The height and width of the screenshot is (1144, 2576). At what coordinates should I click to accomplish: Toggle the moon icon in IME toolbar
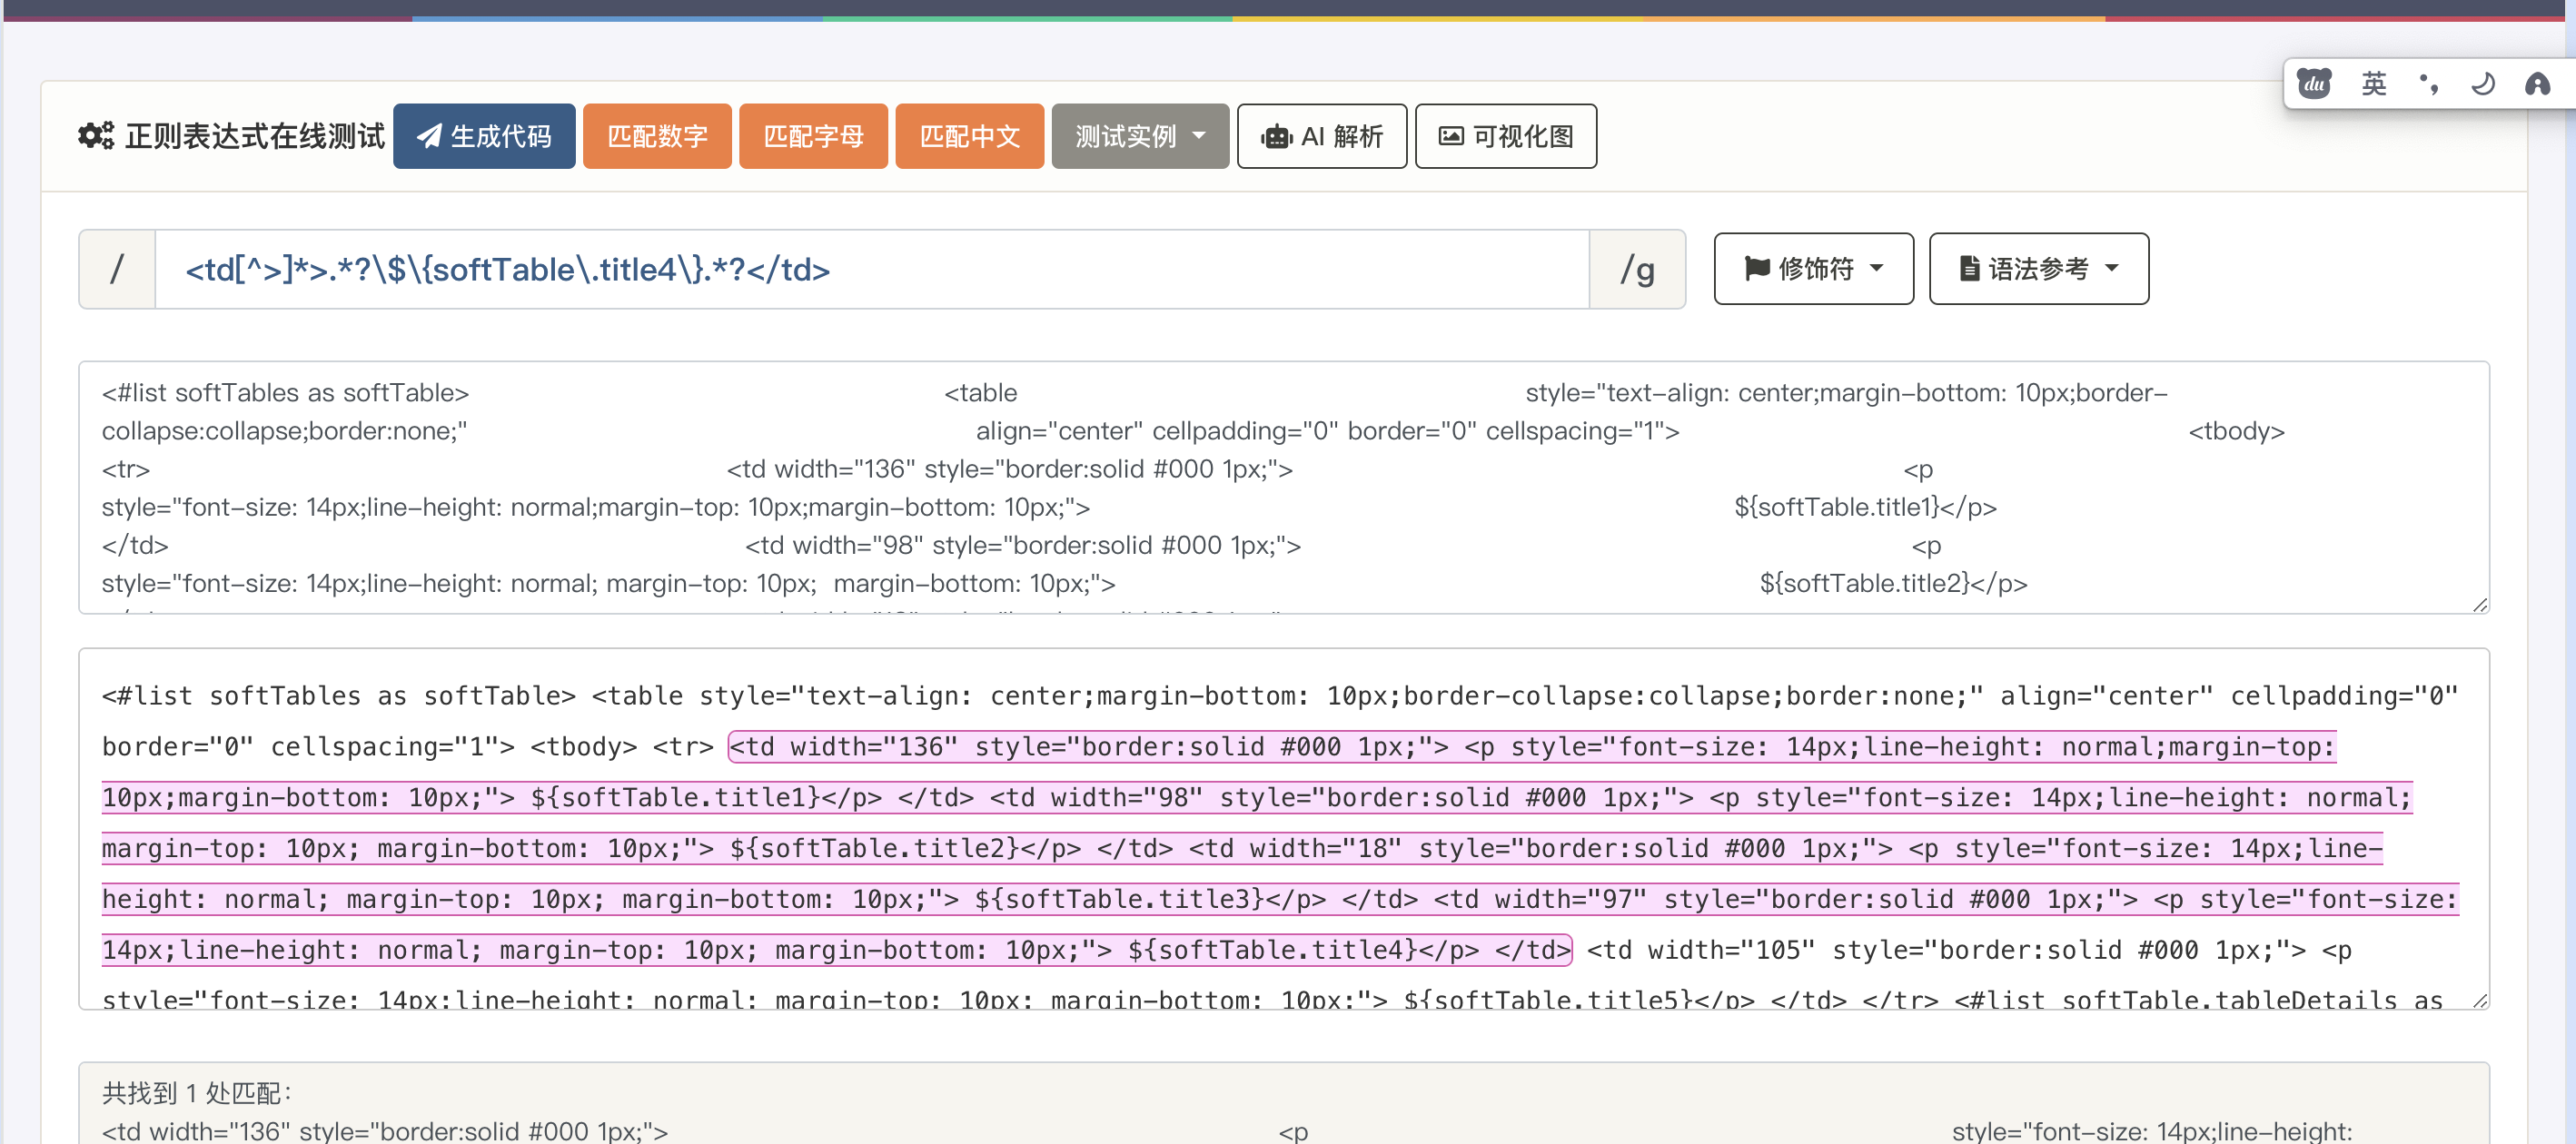[x=2482, y=84]
